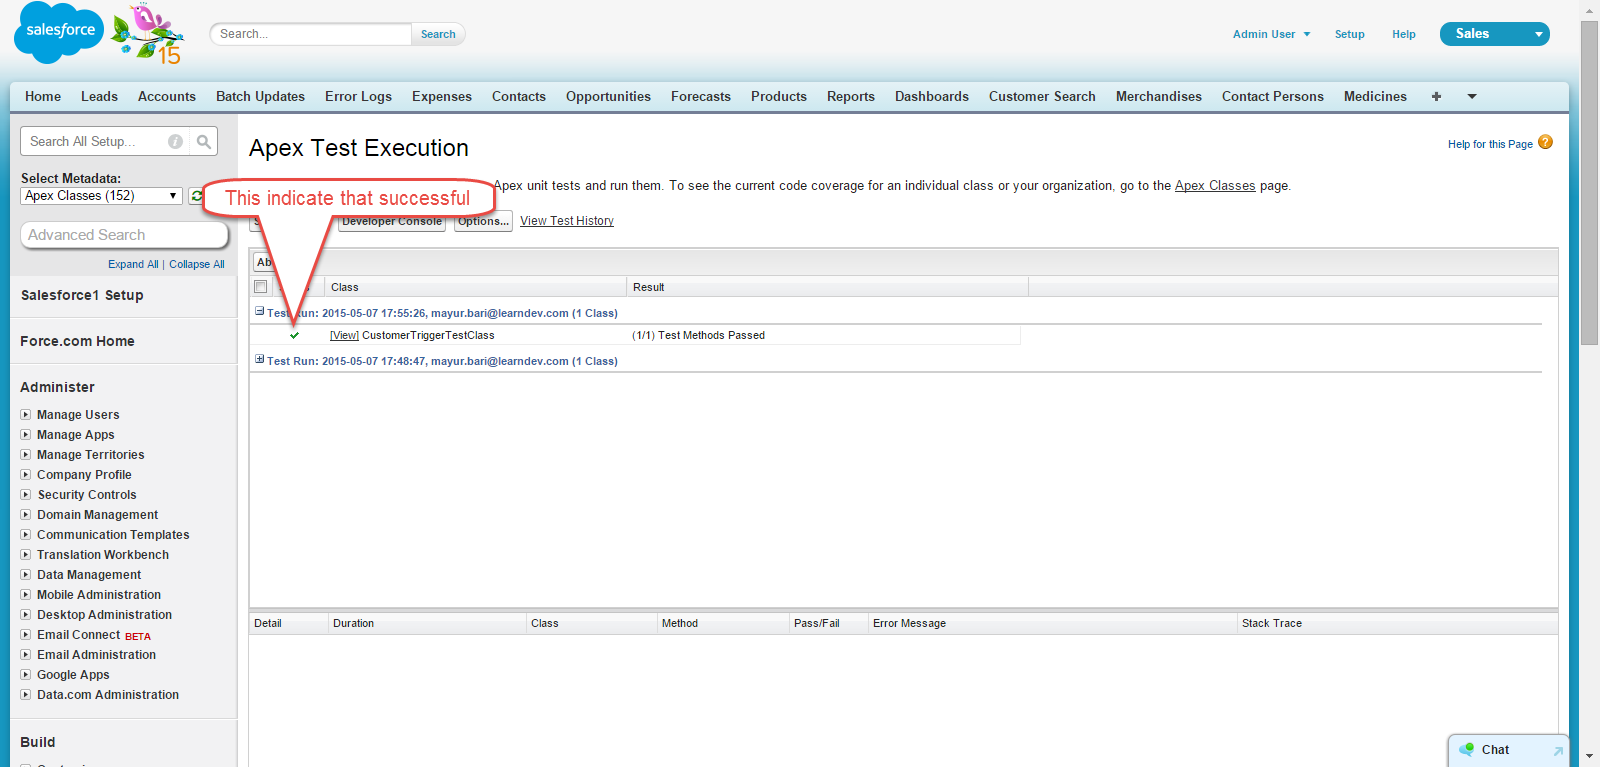1600x767 pixels.
Task: Toggle the select-all checkbox in test table header
Action: [260, 287]
